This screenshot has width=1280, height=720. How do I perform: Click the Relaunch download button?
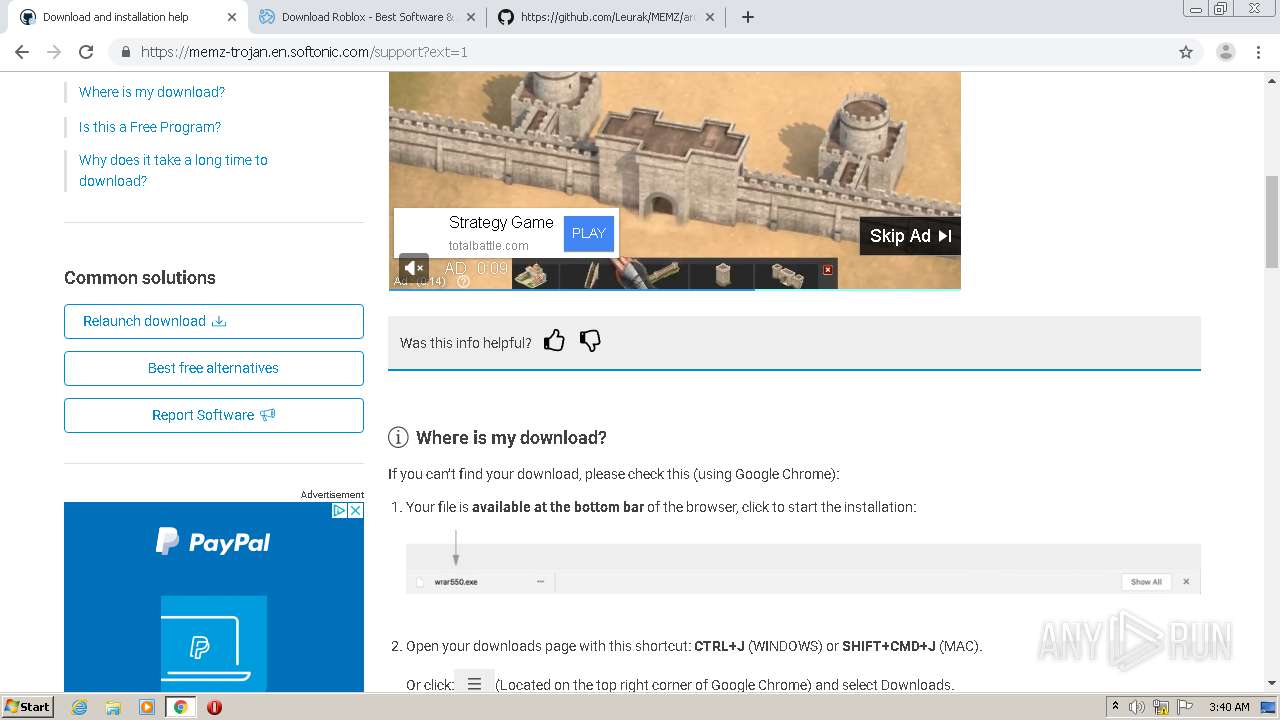(x=214, y=321)
